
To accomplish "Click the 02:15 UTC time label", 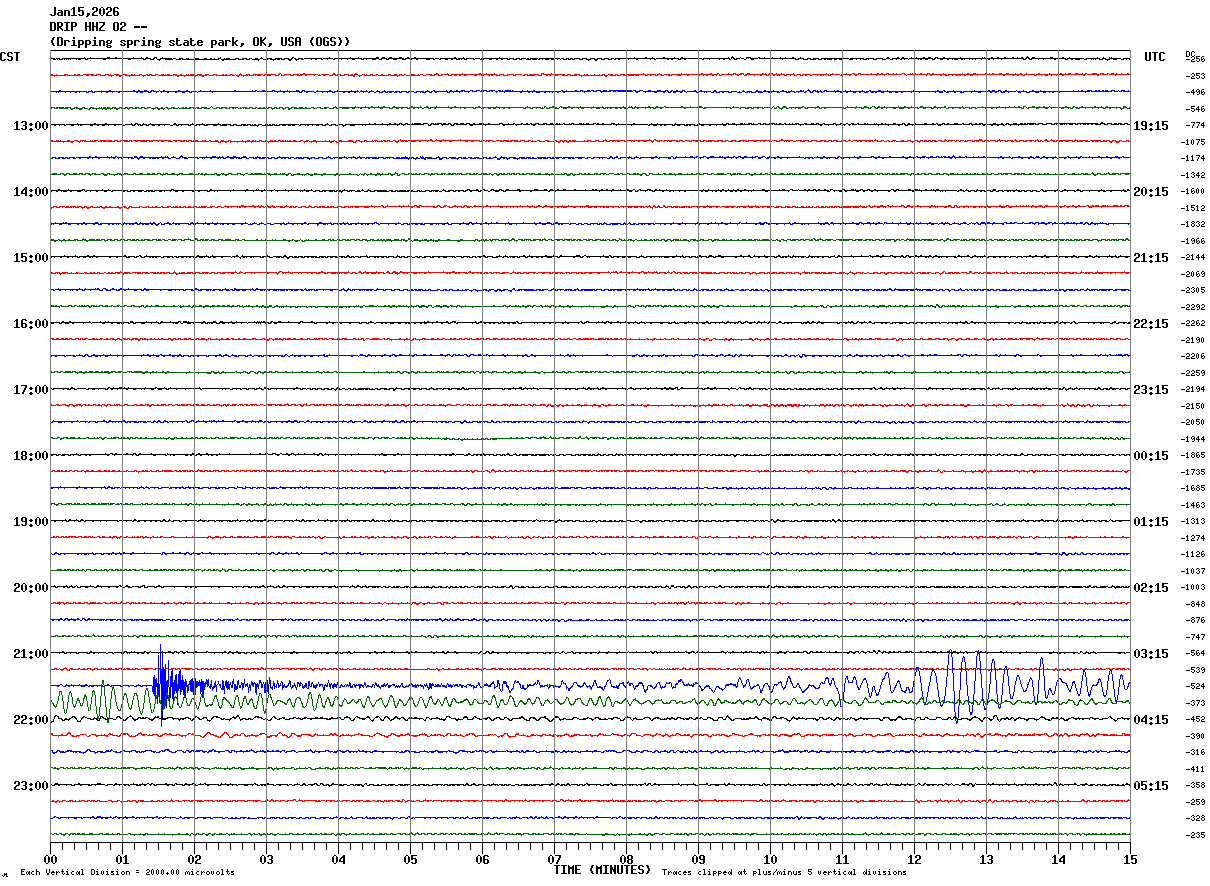I will point(1151,587).
